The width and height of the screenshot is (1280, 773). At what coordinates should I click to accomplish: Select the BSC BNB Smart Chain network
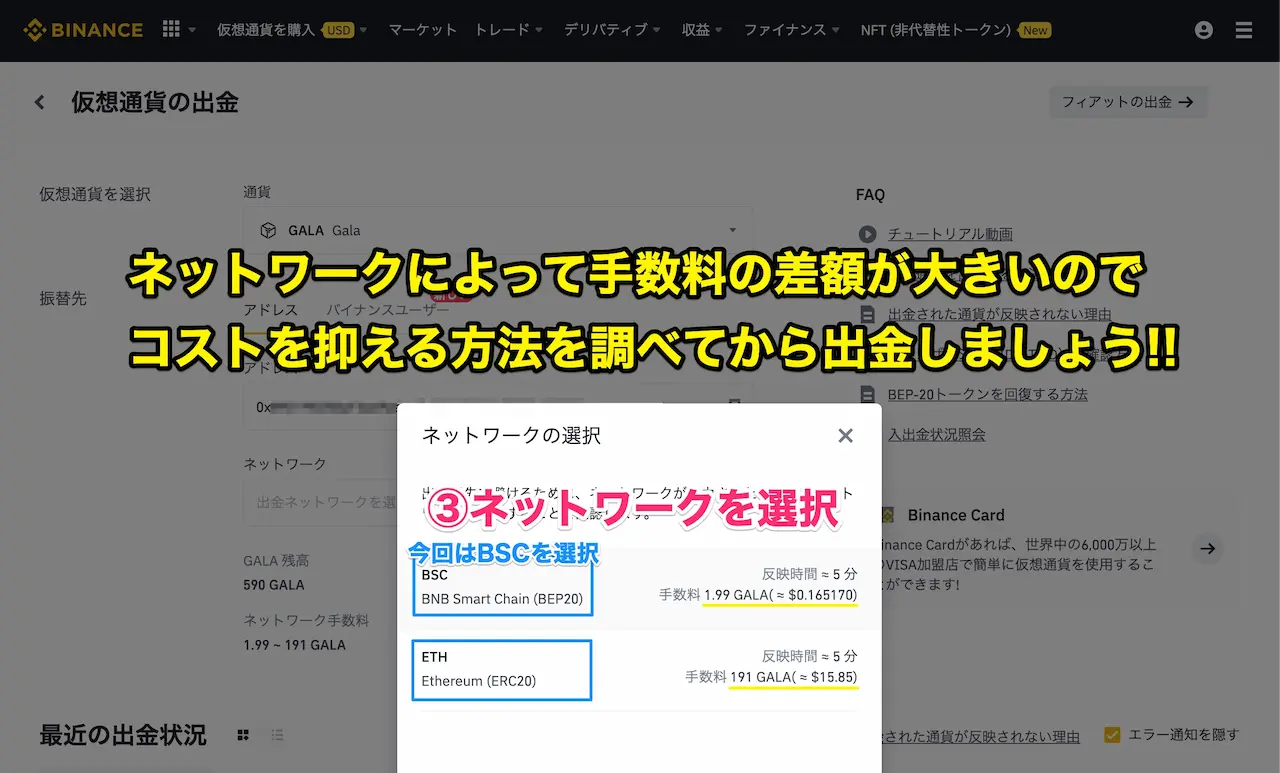pyautogui.click(x=640, y=588)
